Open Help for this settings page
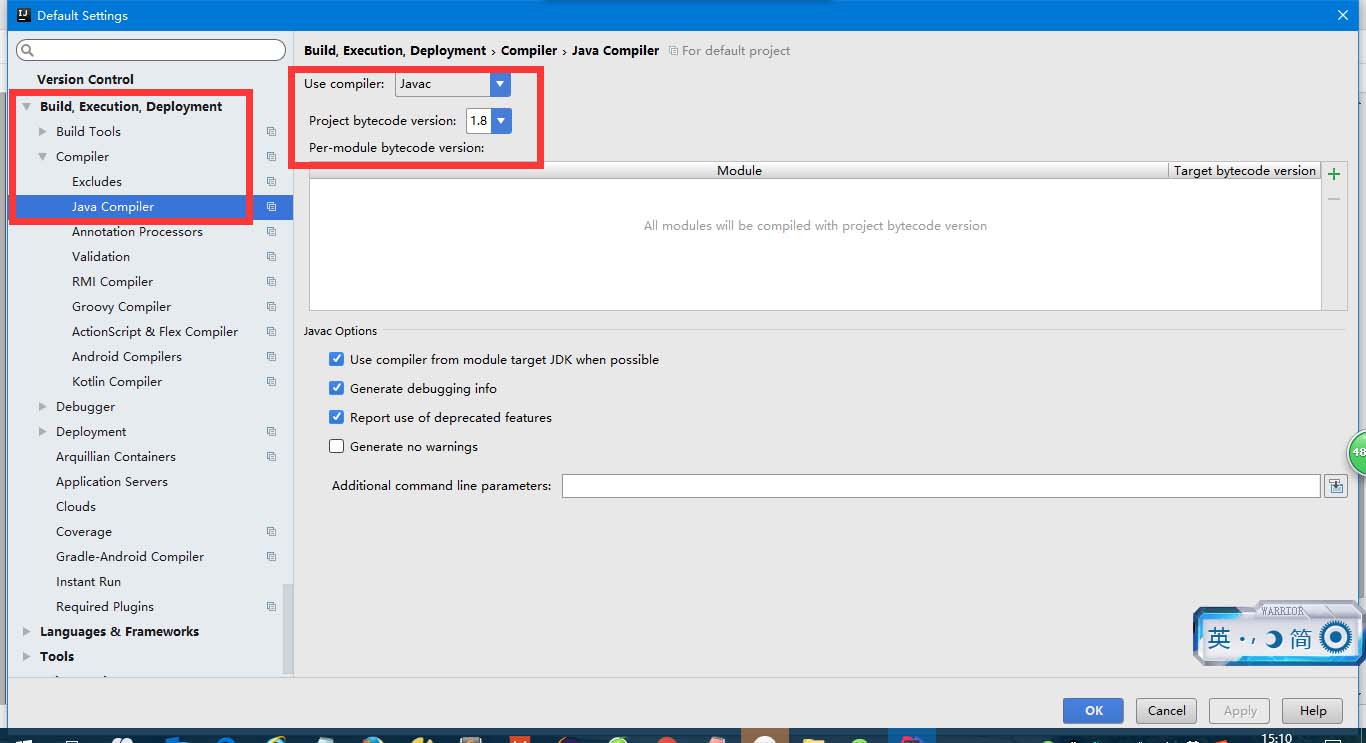Screen dimensions: 1366x743 1313,711
